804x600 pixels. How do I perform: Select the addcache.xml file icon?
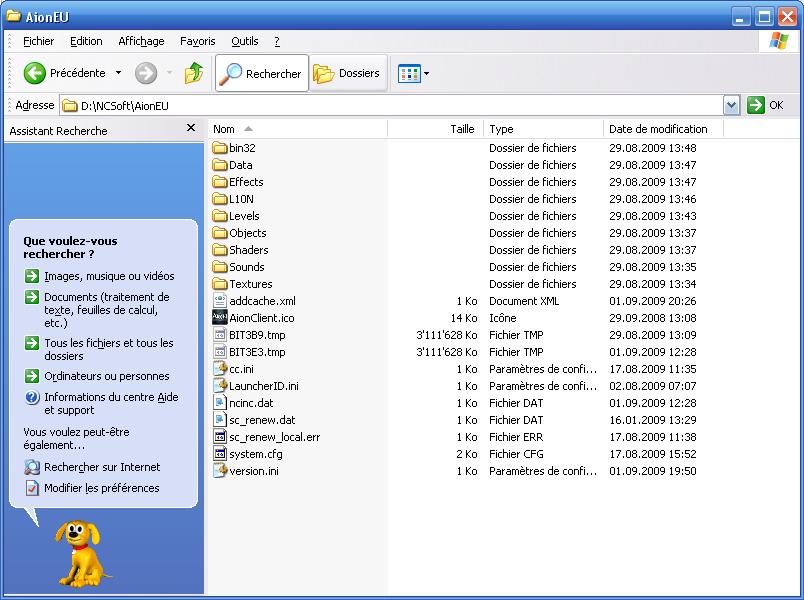click(220, 301)
